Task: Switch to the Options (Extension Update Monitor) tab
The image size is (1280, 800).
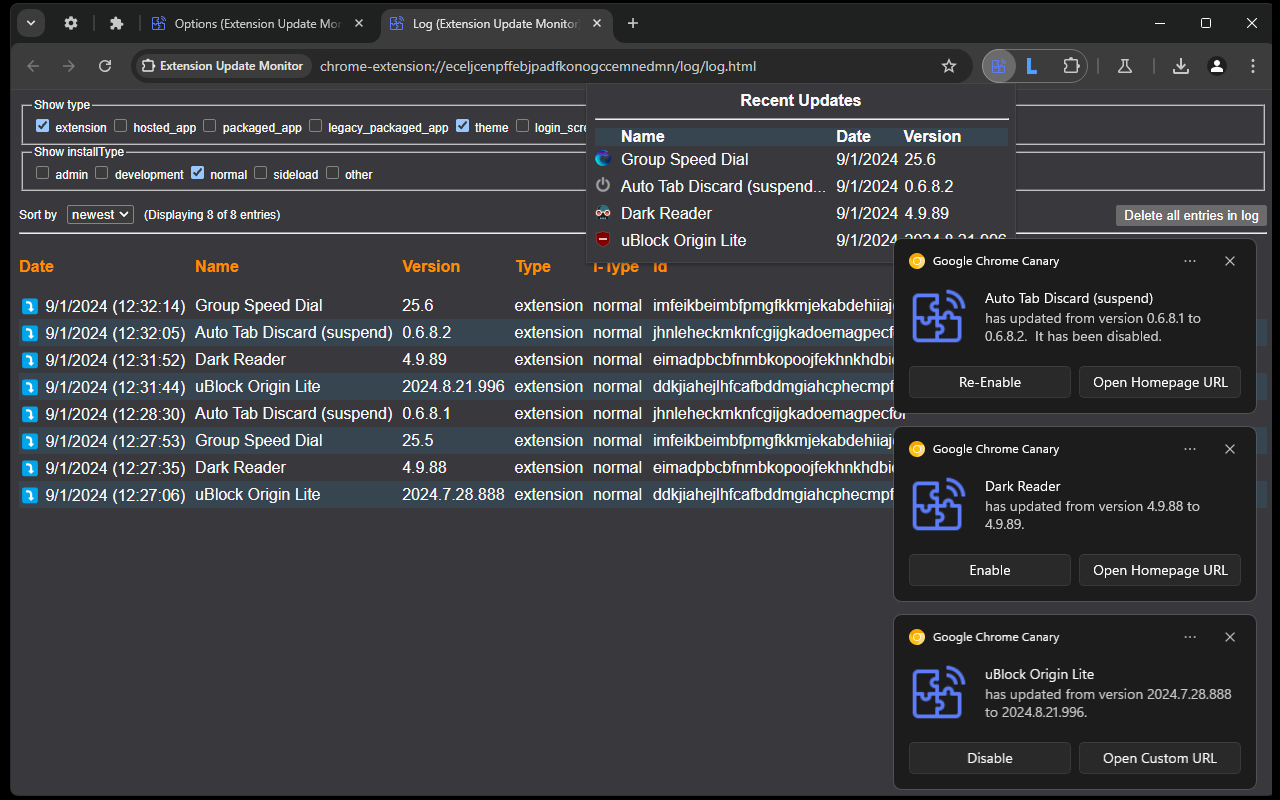Action: tap(259, 23)
